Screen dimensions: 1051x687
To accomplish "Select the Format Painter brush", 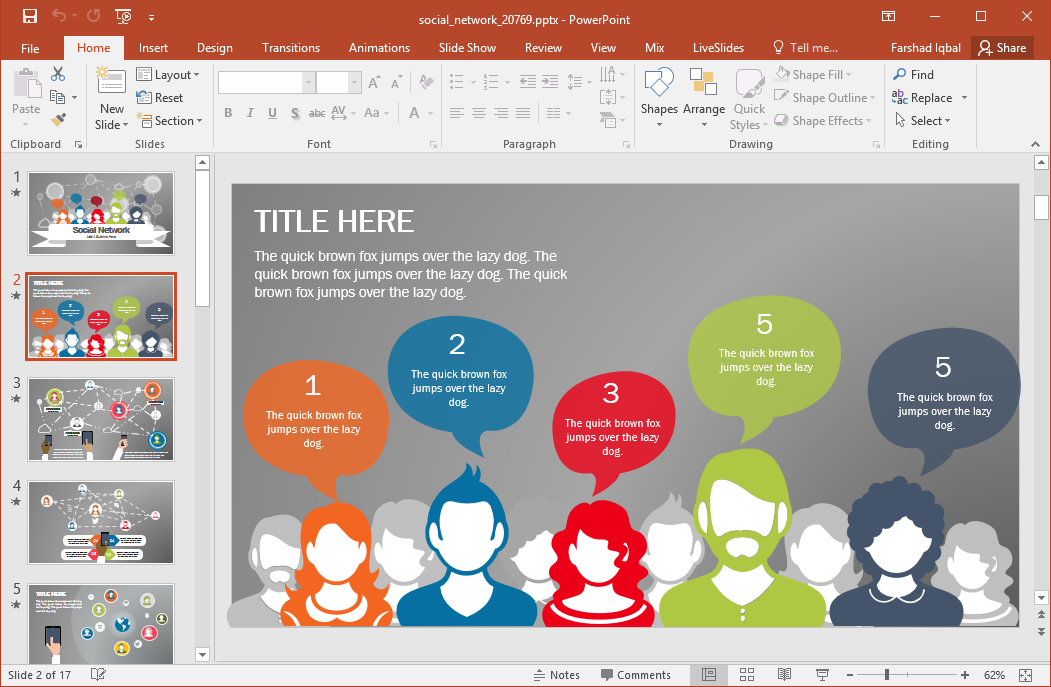I will (58, 120).
